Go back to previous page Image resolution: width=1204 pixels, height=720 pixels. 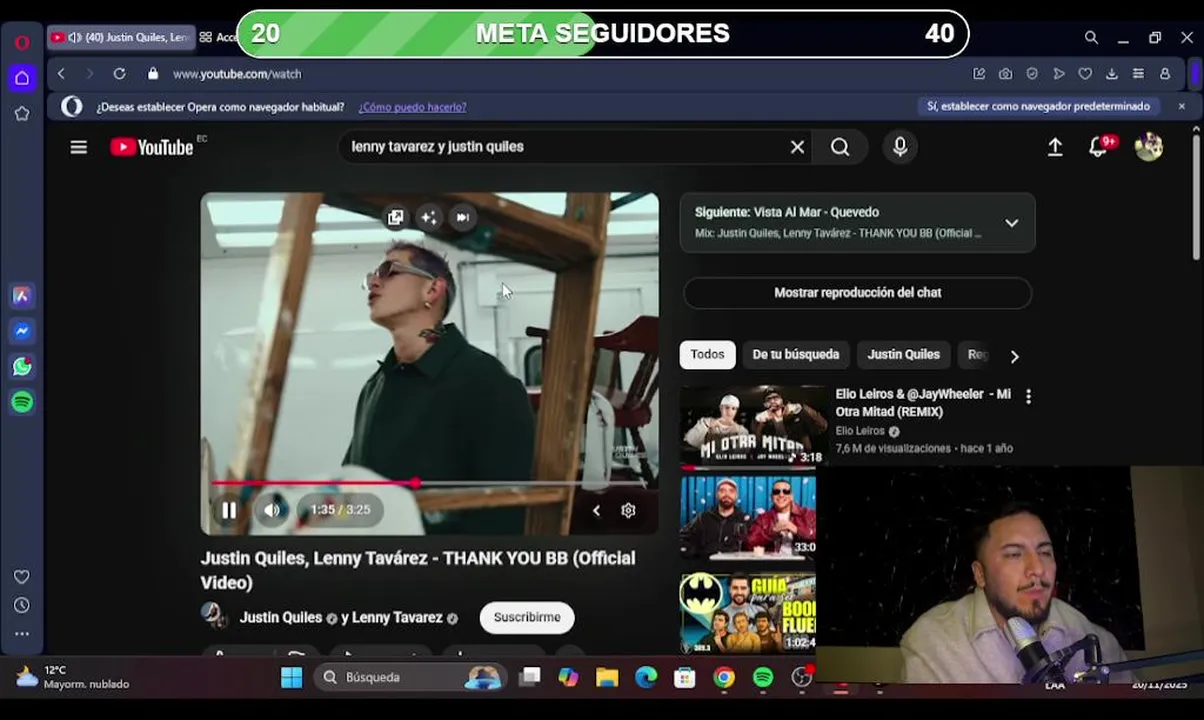coord(61,74)
